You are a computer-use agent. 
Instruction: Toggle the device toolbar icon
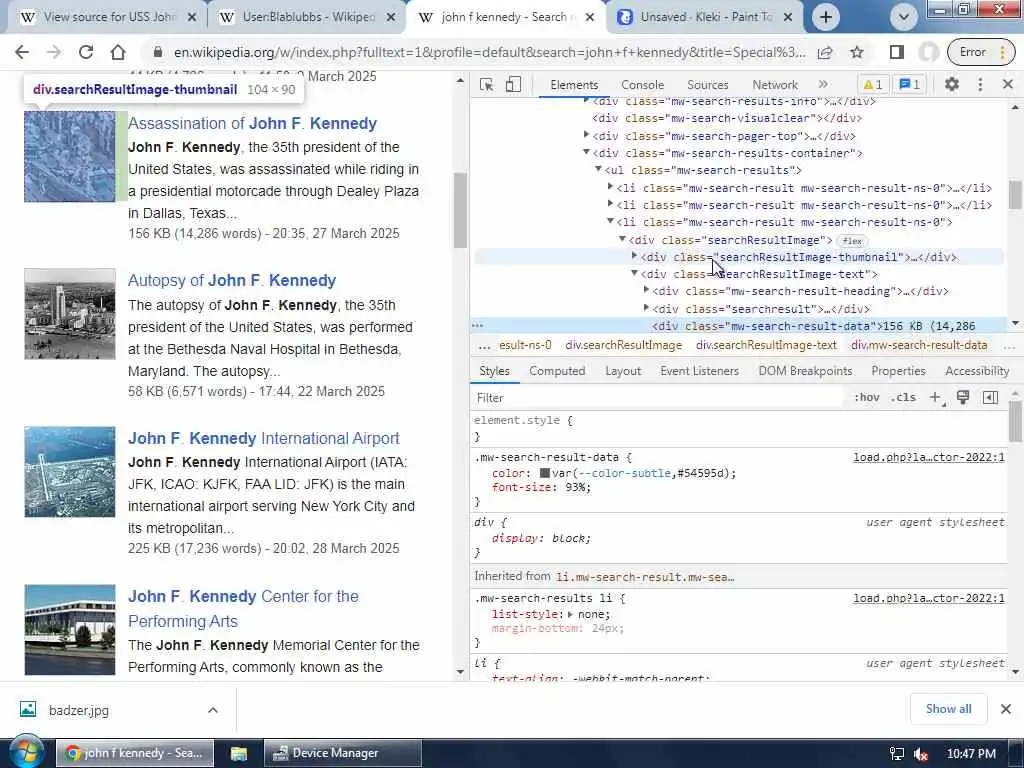pyautogui.click(x=513, y=84)
